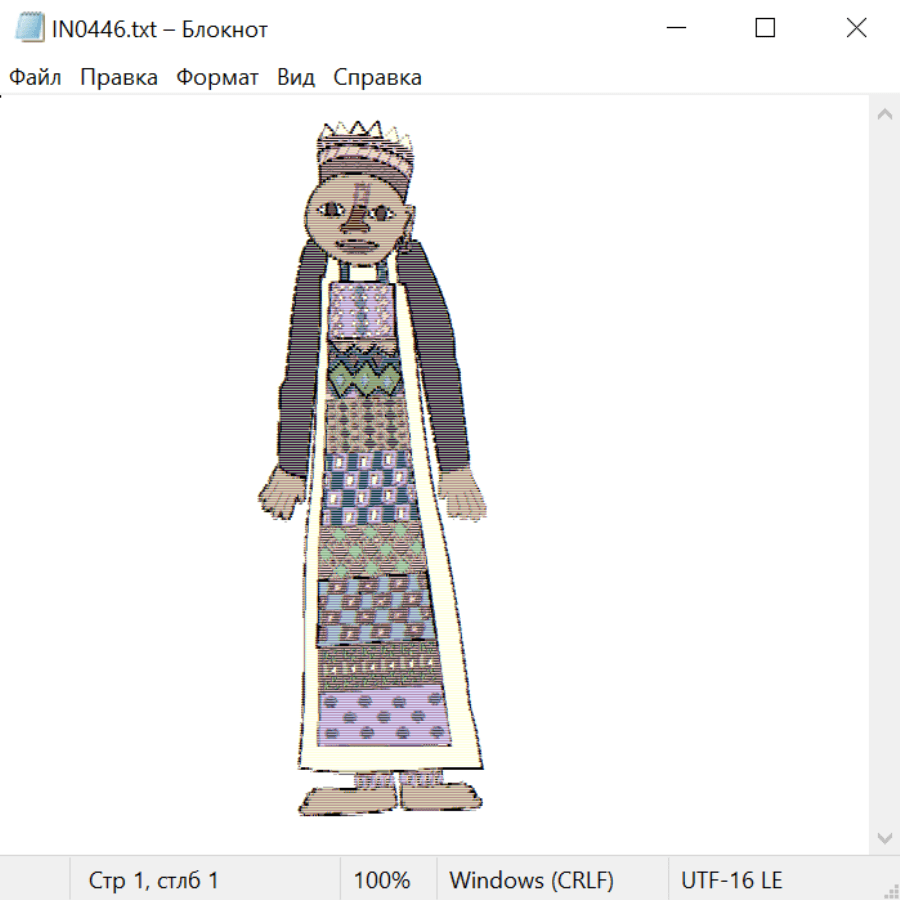
Task: Maximize the Блокнот window
Action: coord(765,29)
